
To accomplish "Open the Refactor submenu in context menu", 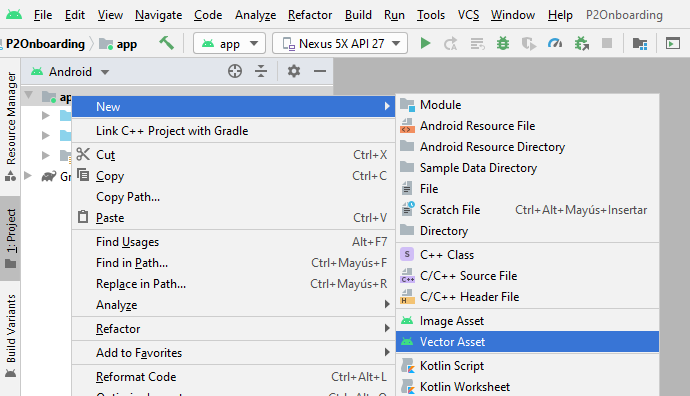I will pos(233,328).
